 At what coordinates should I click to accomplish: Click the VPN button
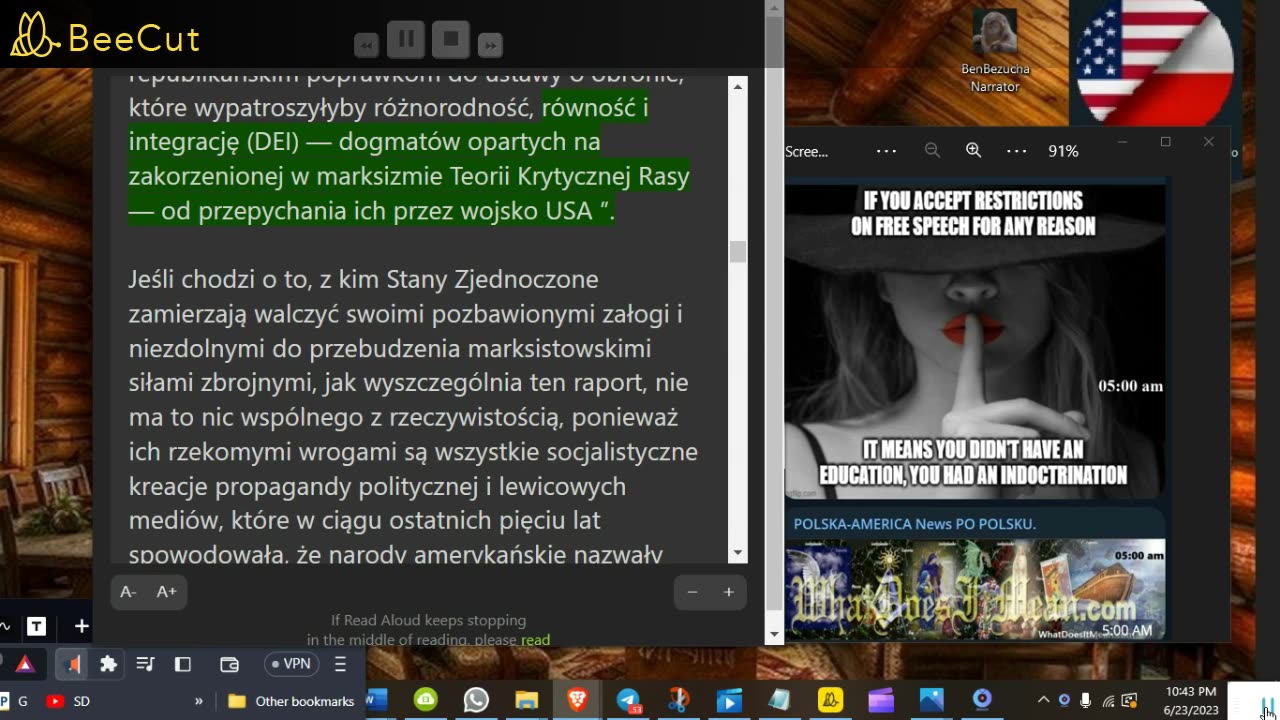291,664
